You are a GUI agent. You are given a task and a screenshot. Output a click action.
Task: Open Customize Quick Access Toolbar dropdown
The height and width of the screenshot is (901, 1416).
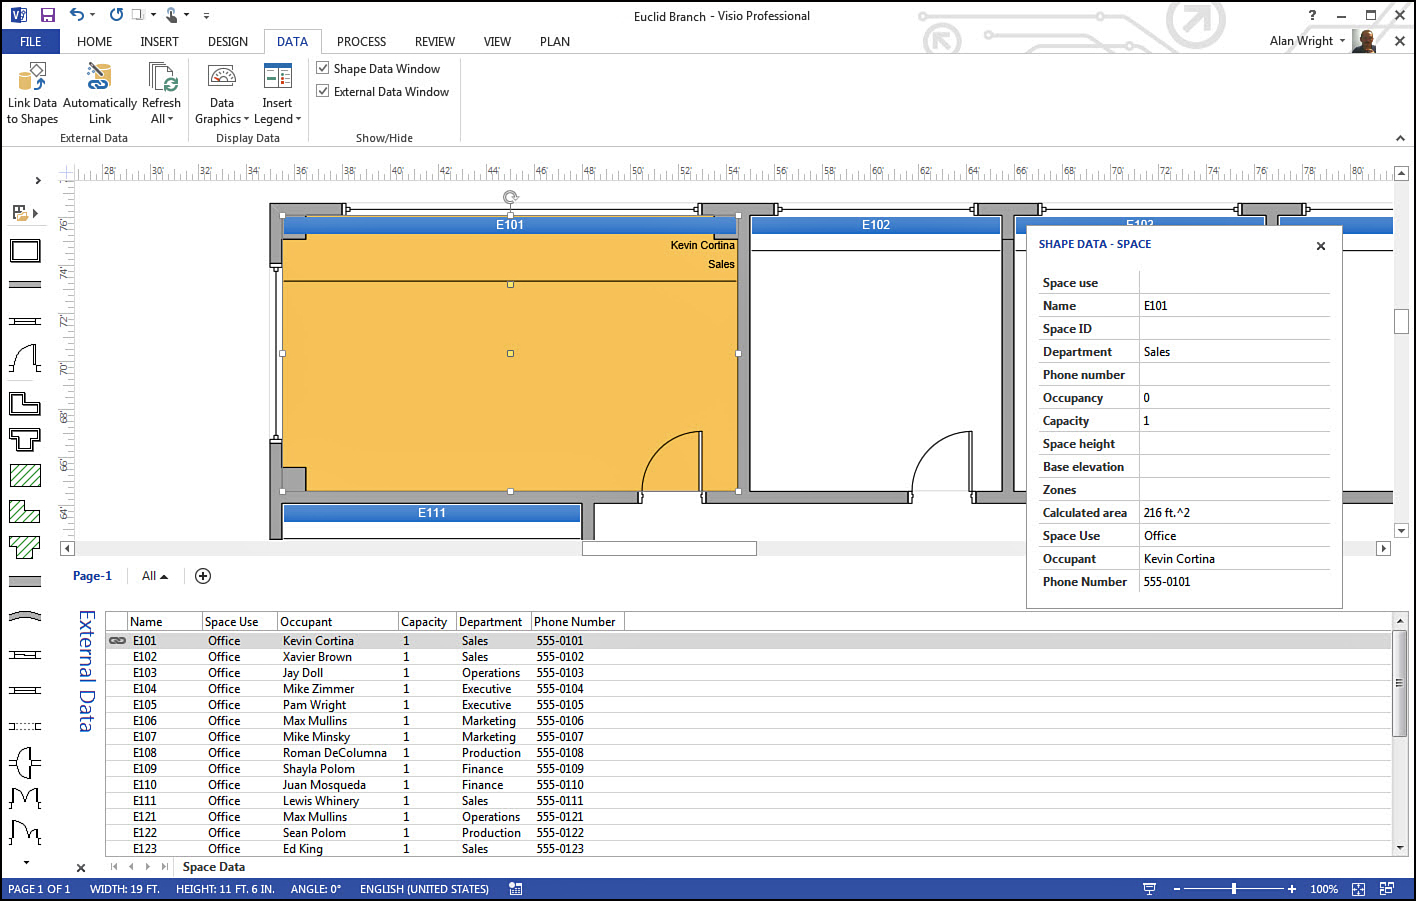(206, 15)
